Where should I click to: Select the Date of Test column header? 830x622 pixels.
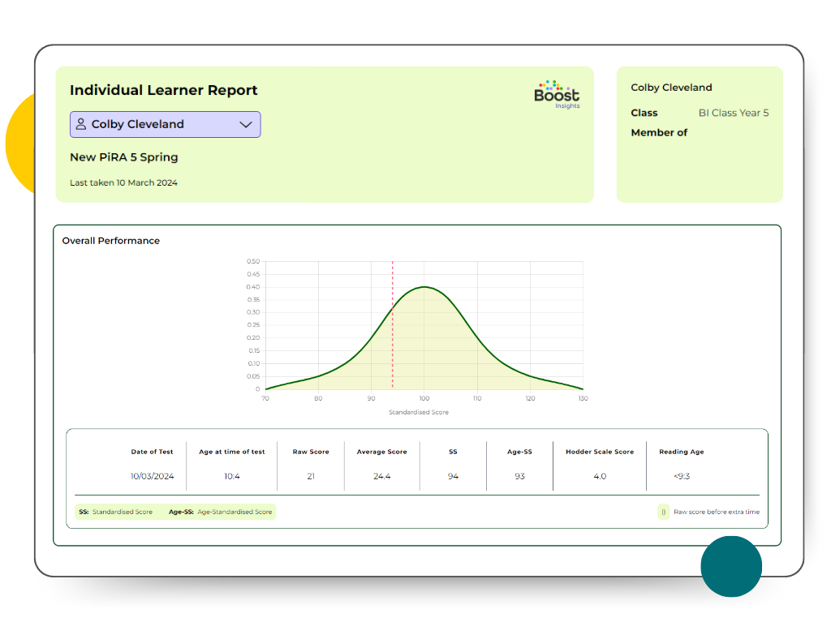point(152,451)
